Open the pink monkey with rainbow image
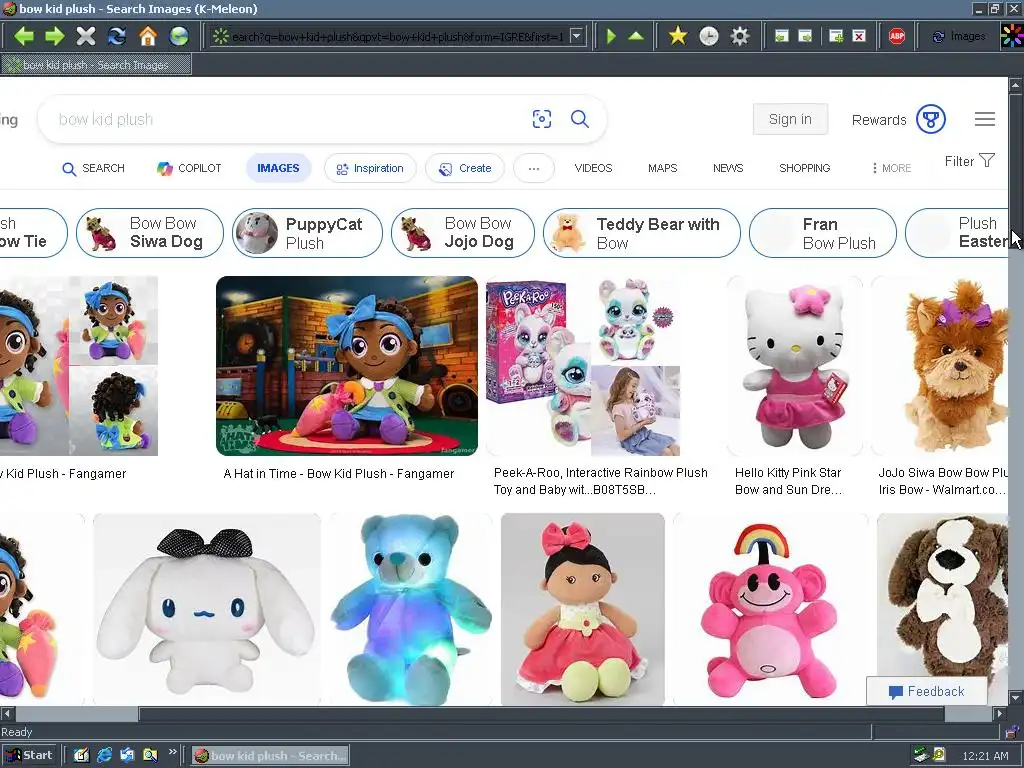 pyautogui.click(x=771, y=609)
